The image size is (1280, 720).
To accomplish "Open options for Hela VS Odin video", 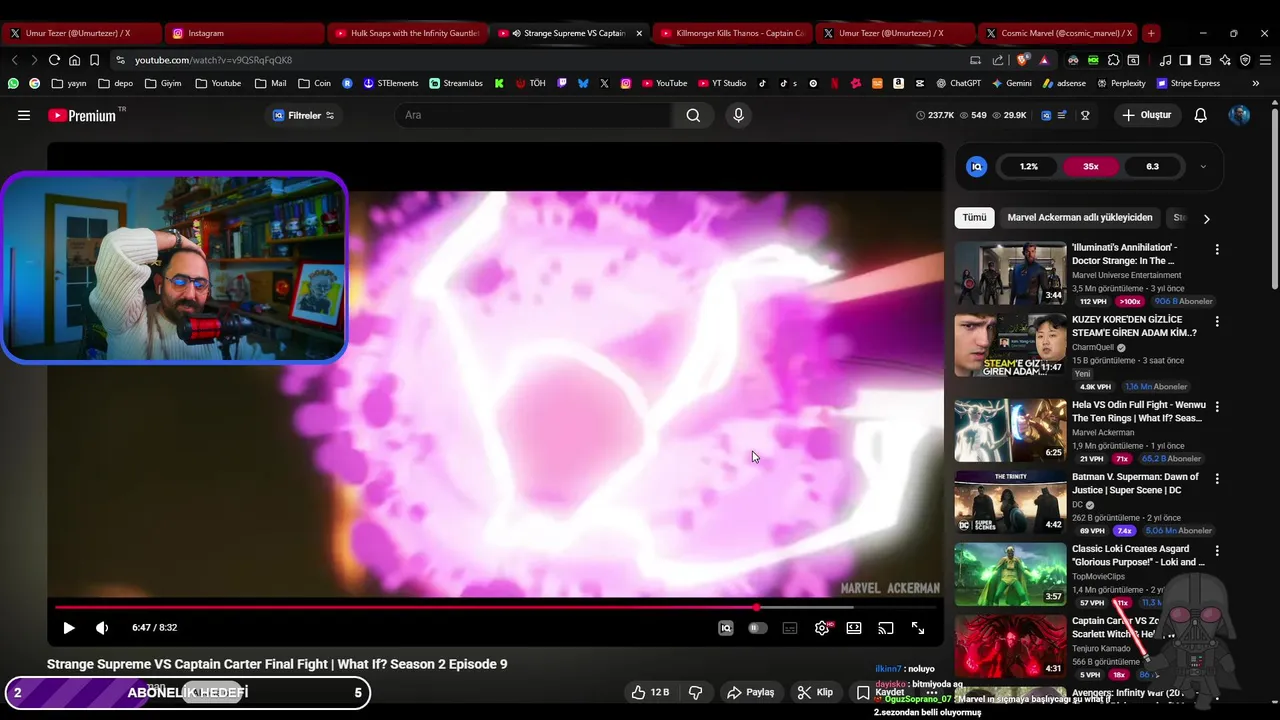I will coord(1217,407).
